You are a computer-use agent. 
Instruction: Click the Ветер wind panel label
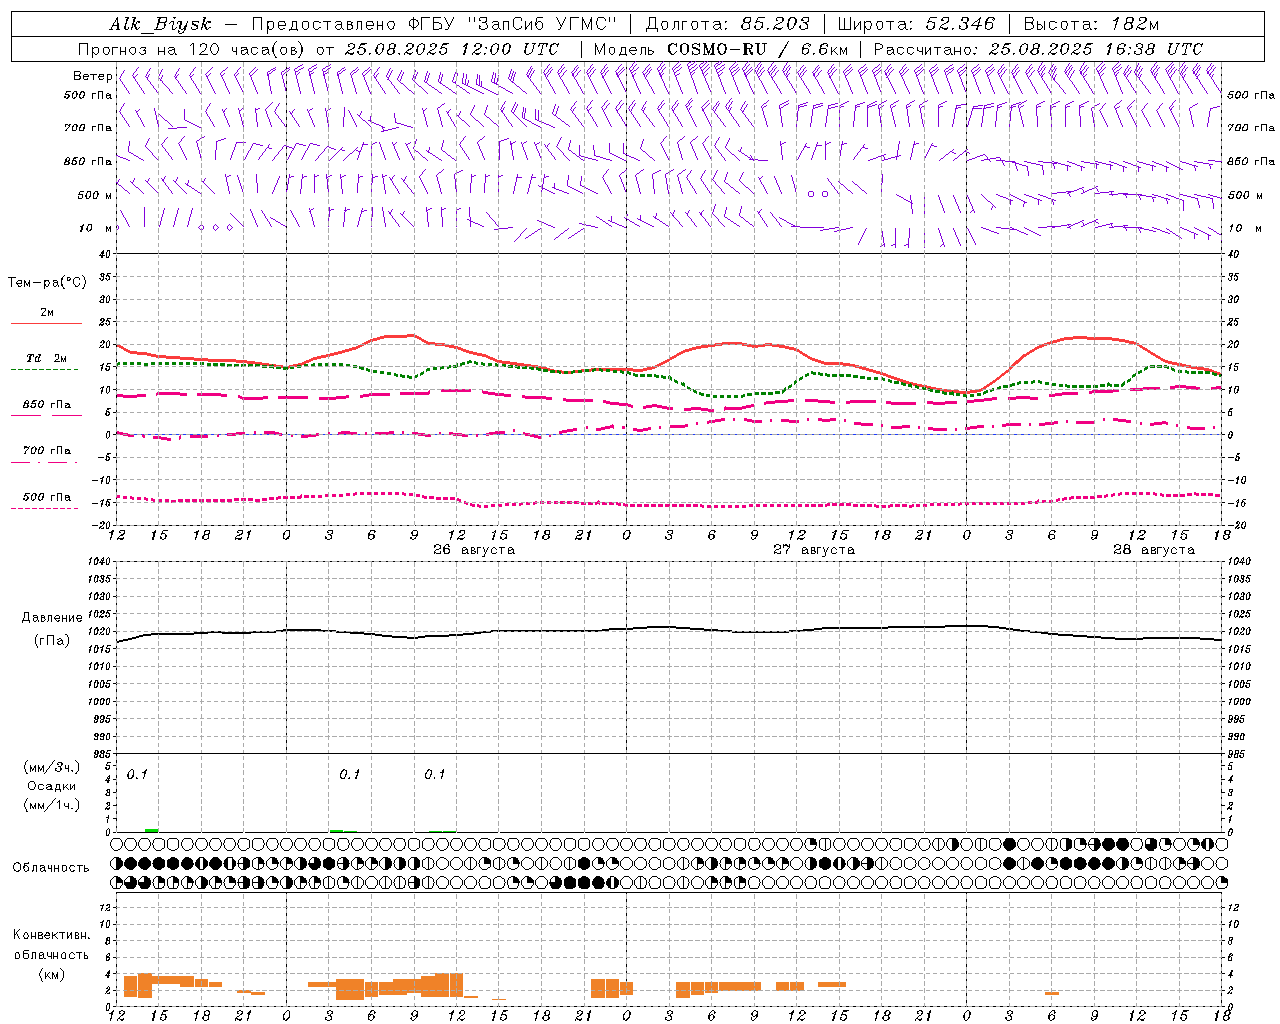[92, 76]
